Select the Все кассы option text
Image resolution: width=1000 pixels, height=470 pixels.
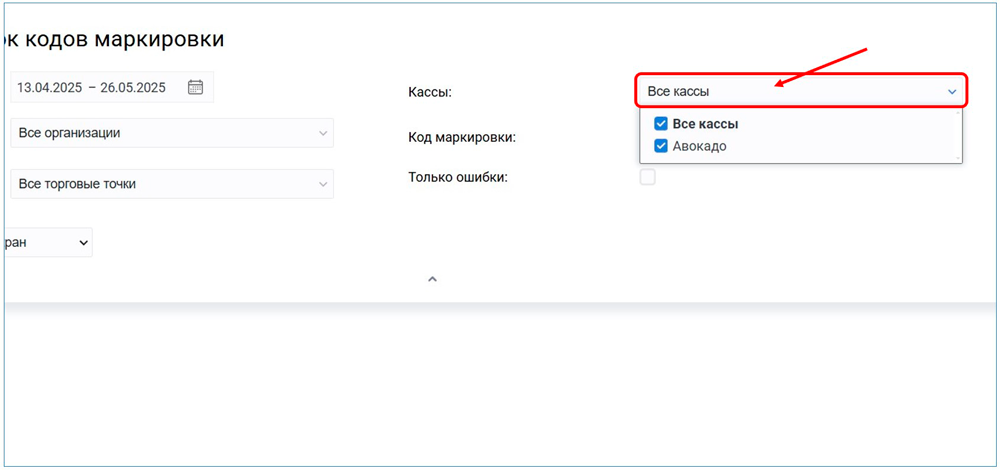pos(705,124)
